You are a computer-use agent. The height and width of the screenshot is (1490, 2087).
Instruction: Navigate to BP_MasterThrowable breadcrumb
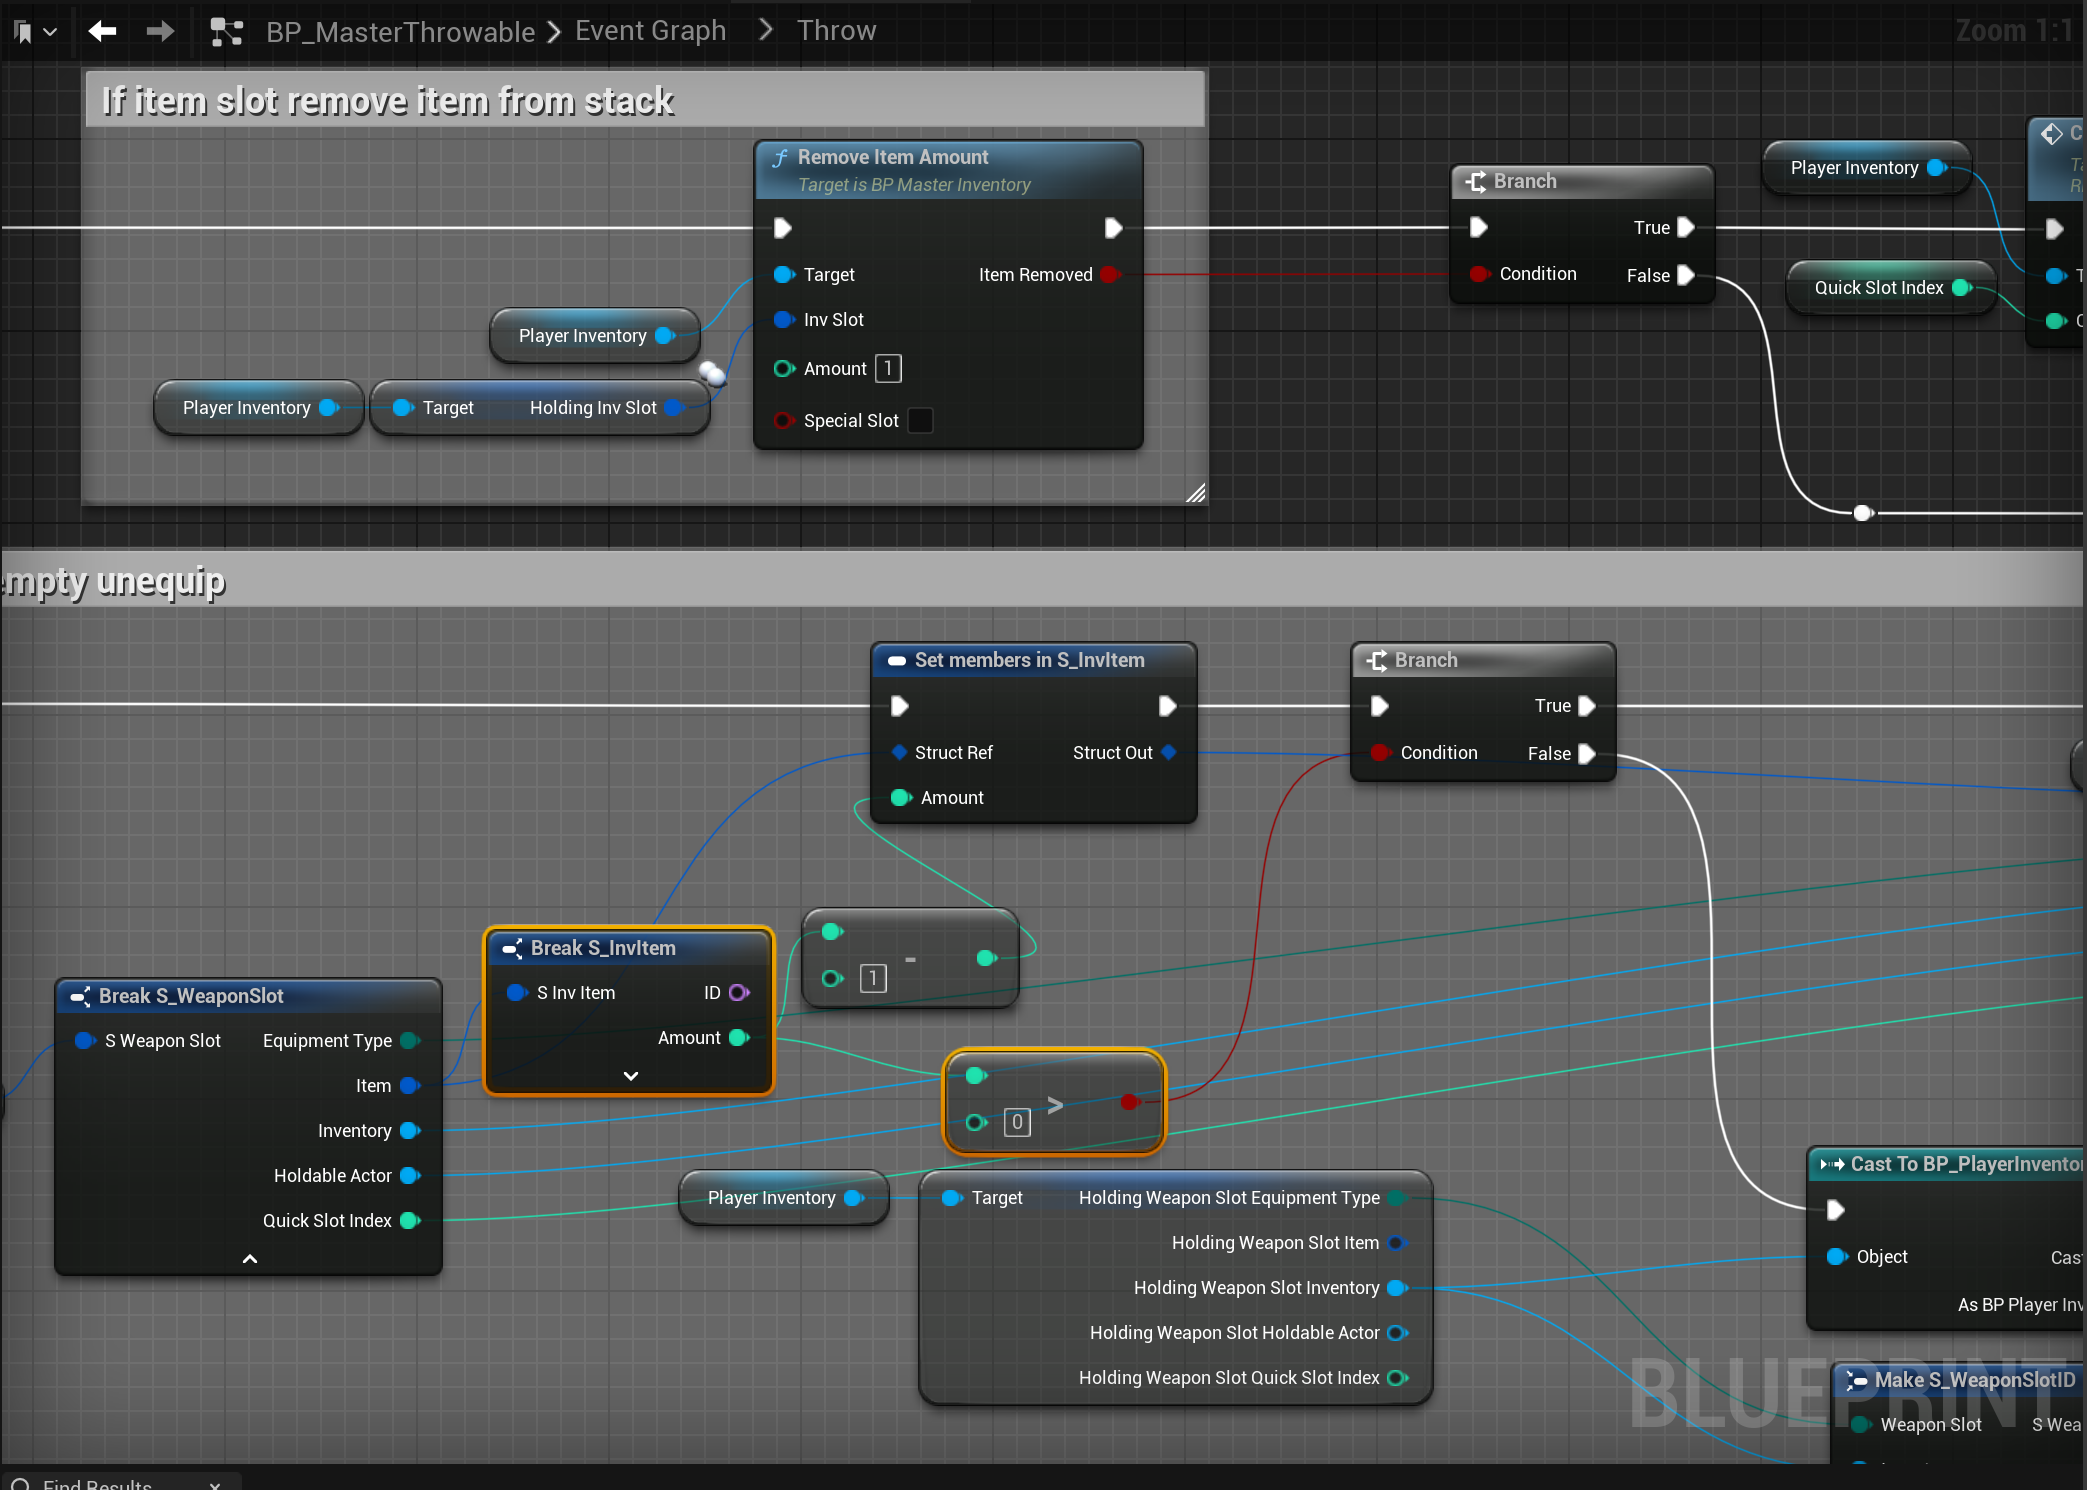(400, 32)
